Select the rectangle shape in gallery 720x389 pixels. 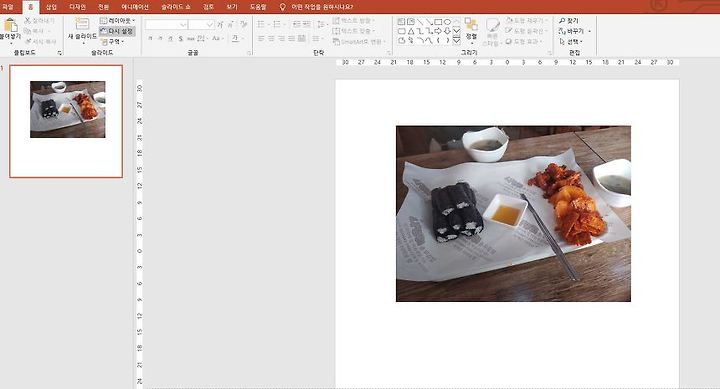pyautogui.click(x=438, y=22)
